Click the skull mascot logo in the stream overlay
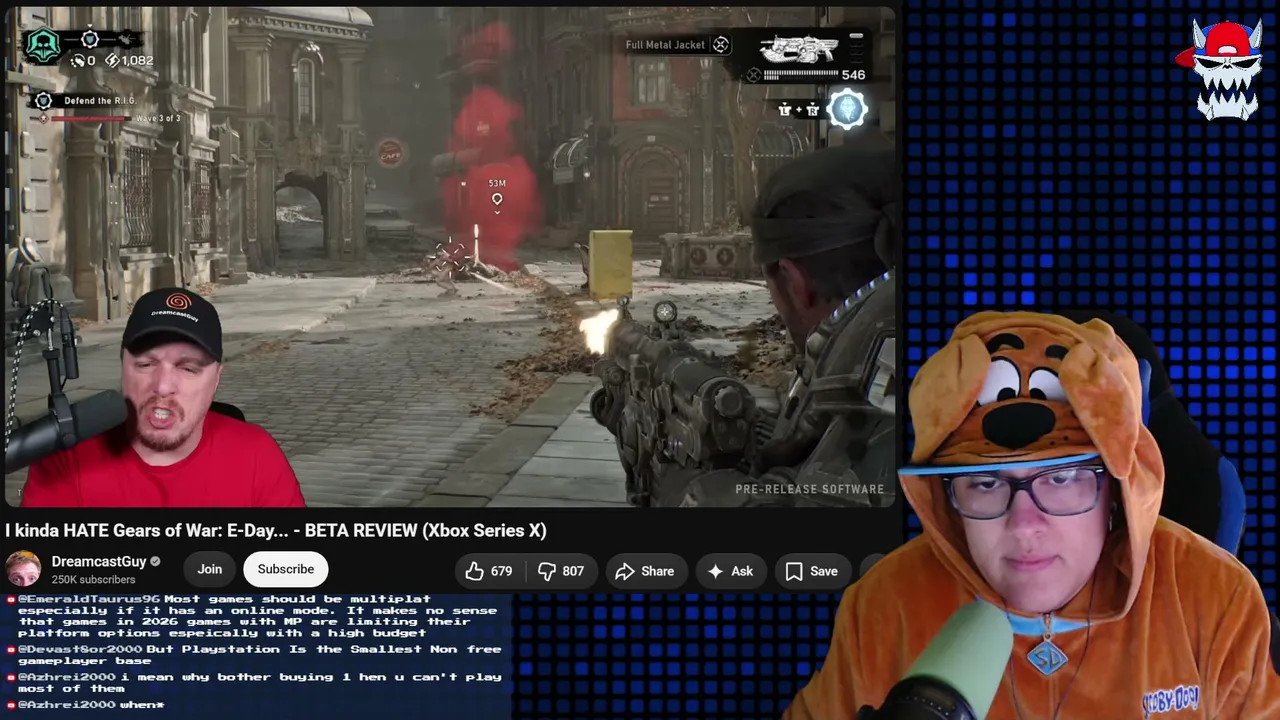The height and width of the screenshot is (720, 1280). point(1226,68)
